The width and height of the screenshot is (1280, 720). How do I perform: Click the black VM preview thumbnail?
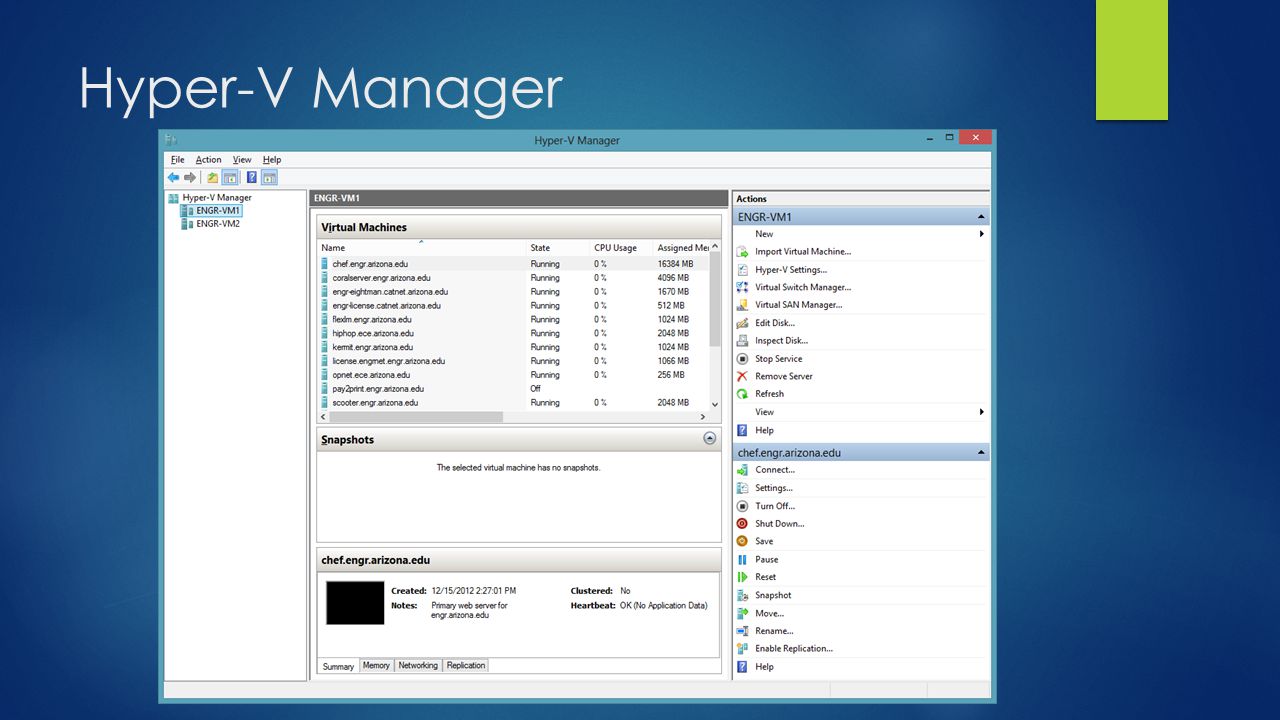[355, 603]
